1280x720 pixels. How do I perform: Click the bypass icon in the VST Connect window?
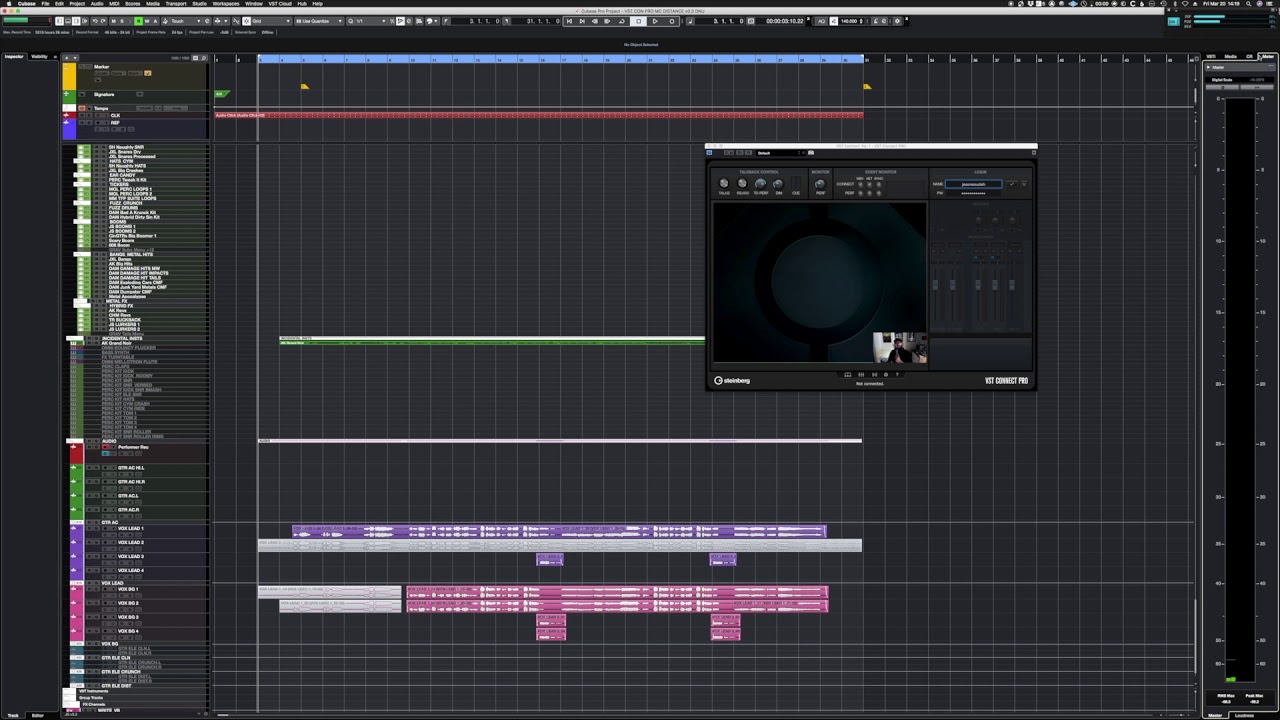tap(709, 153)
